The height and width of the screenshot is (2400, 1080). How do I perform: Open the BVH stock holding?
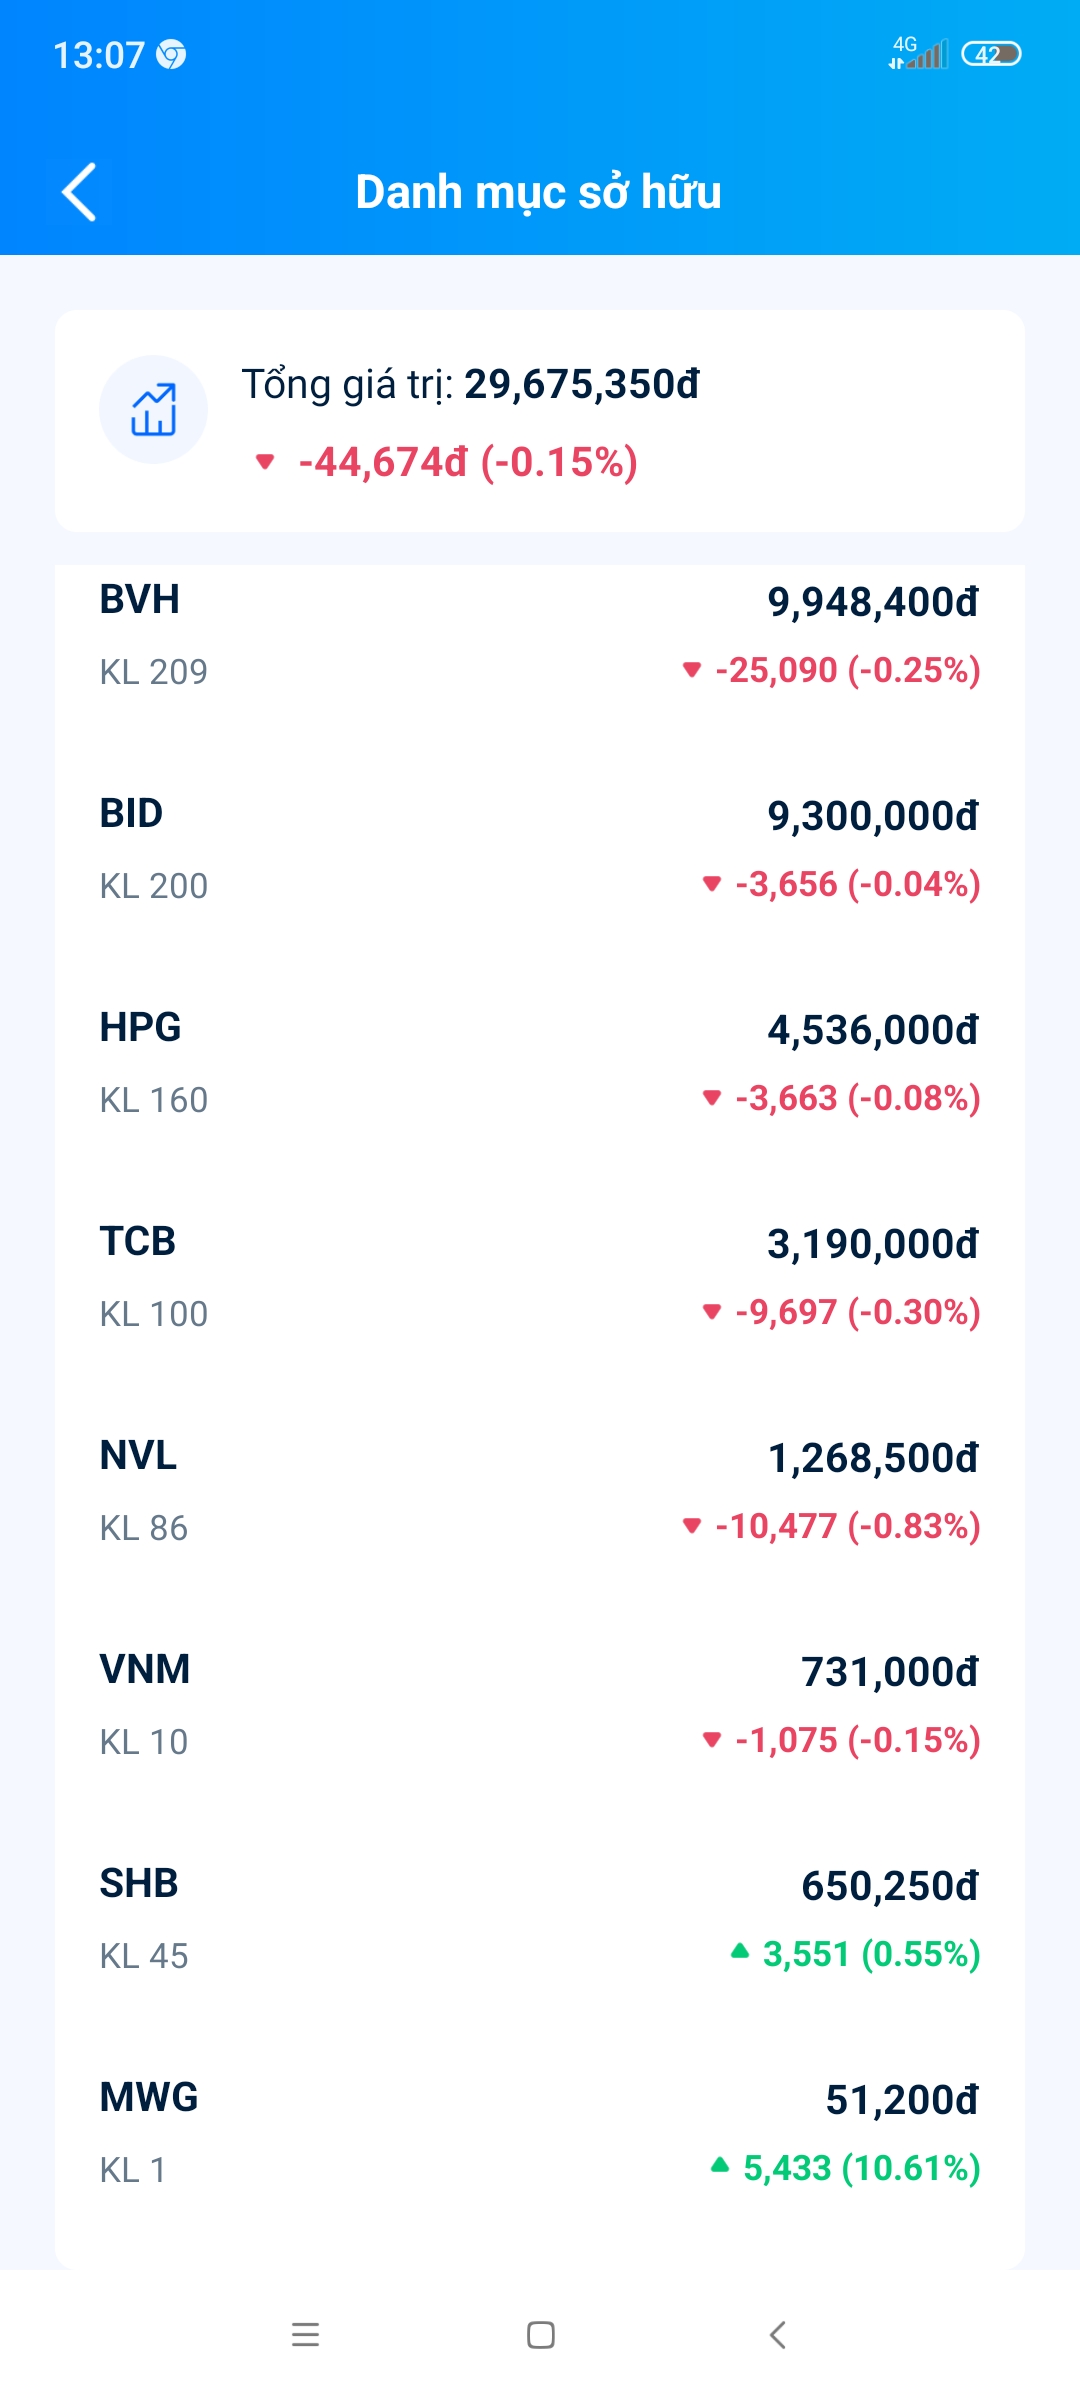click(540, 635)
